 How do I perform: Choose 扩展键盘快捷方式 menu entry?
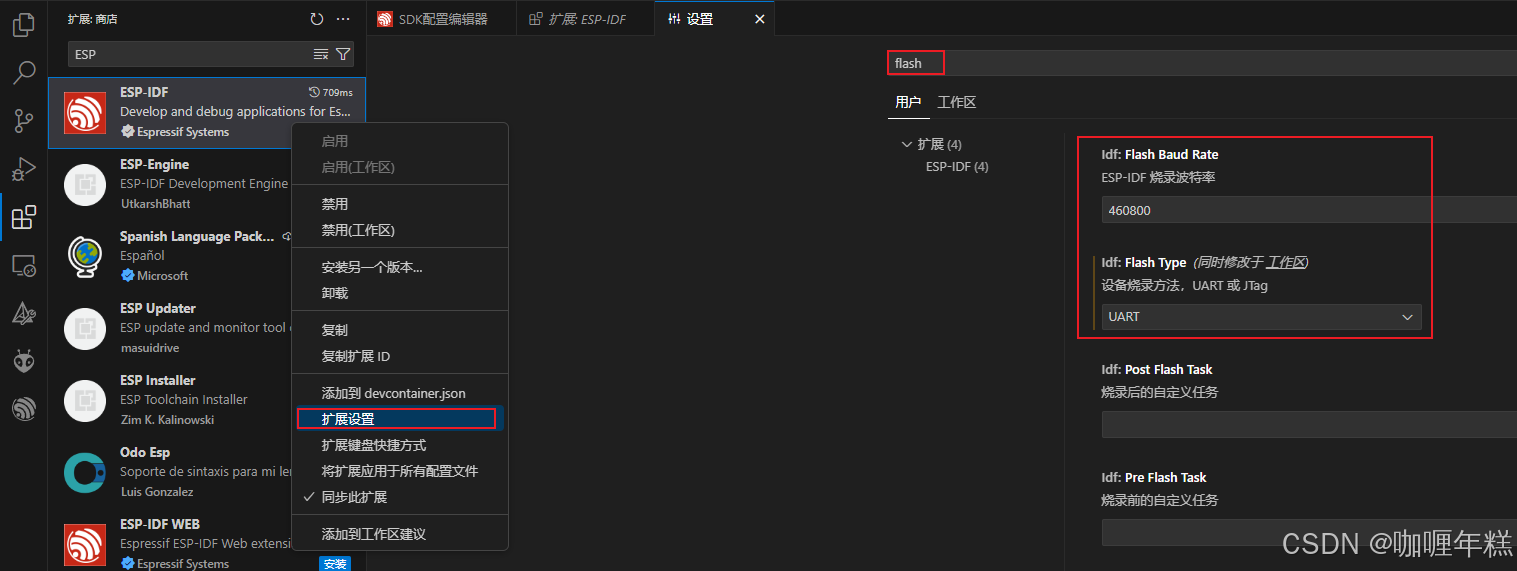pos(400,445)
